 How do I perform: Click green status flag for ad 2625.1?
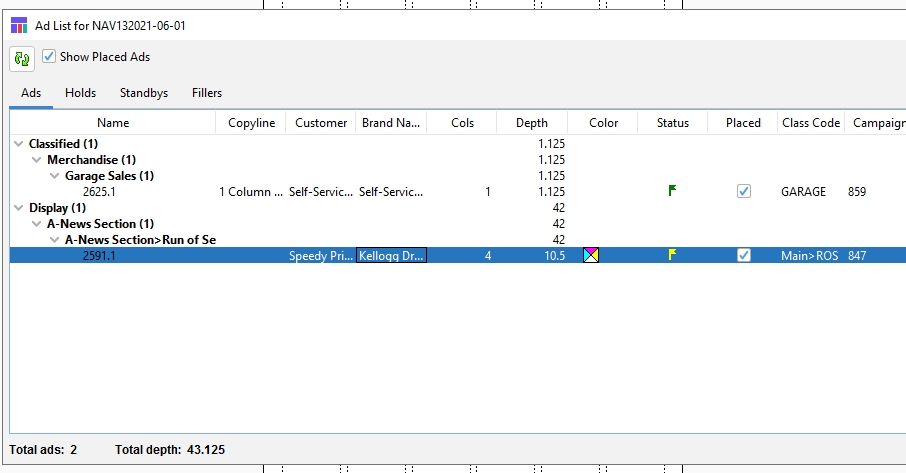click(672, 191)
